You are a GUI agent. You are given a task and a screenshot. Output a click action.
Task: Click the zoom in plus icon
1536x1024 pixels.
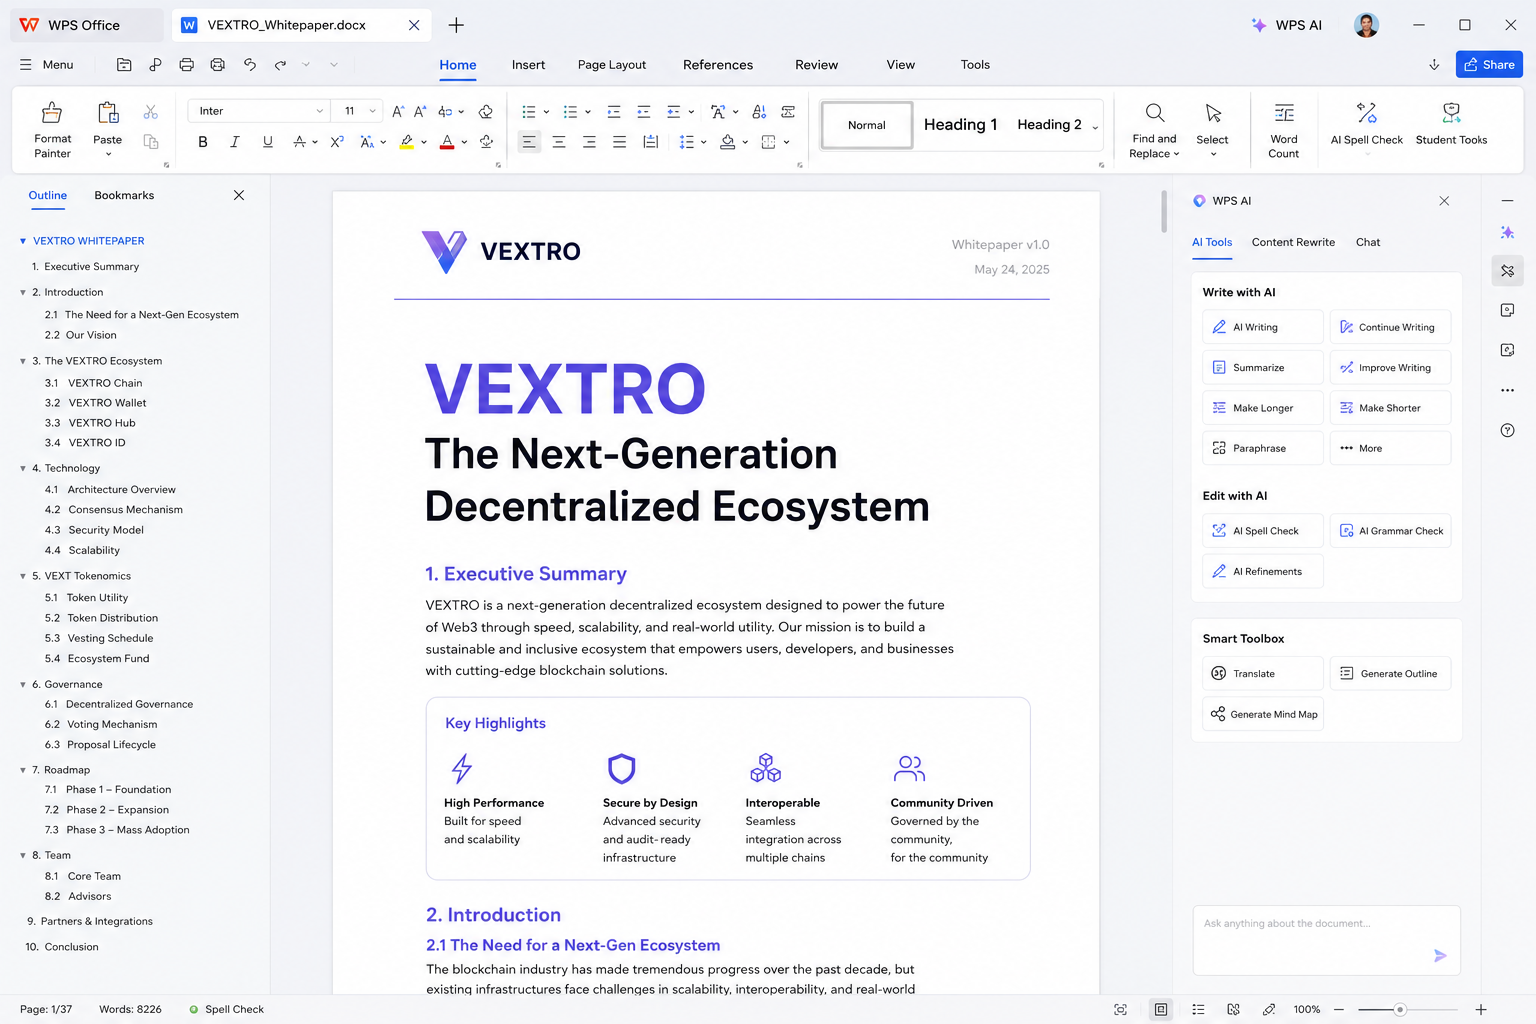coord(1481,1010)
